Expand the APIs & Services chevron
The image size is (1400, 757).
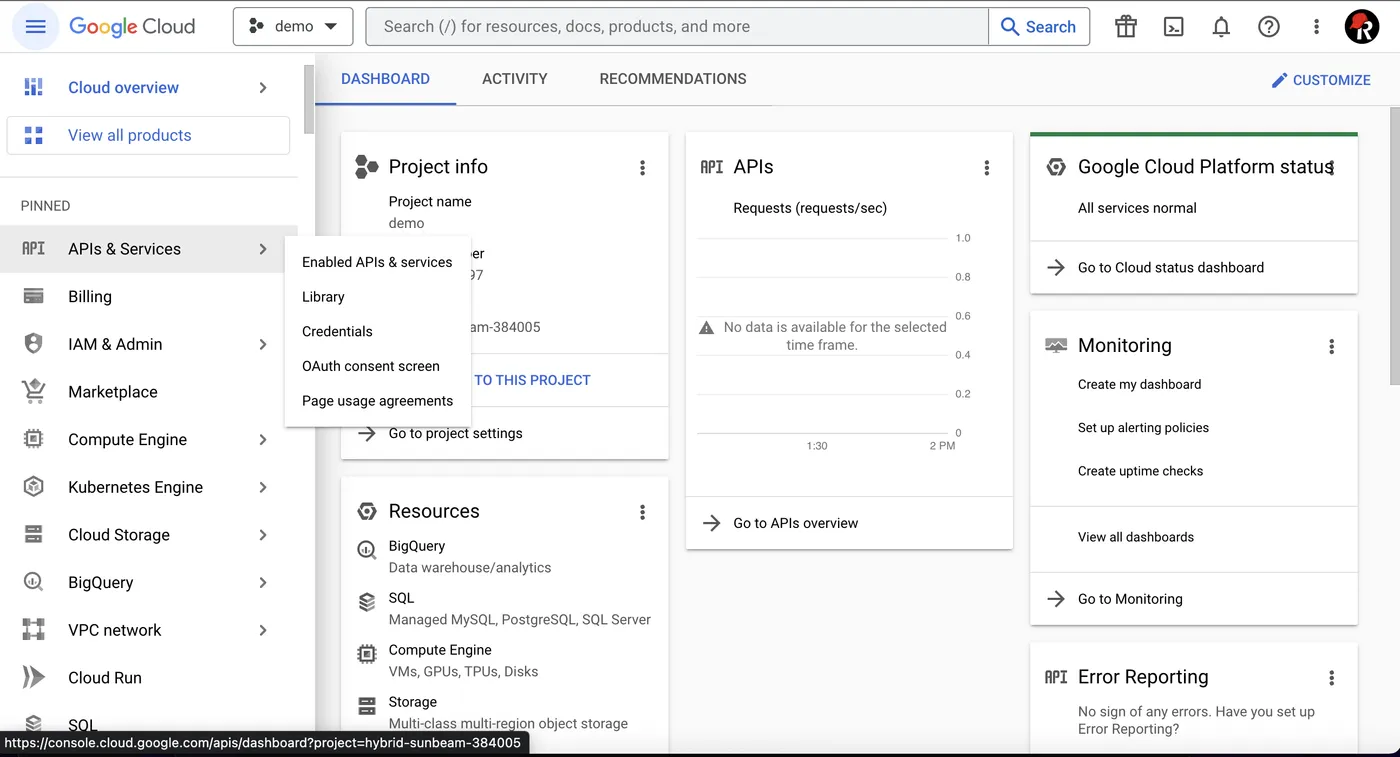(263, 249)
